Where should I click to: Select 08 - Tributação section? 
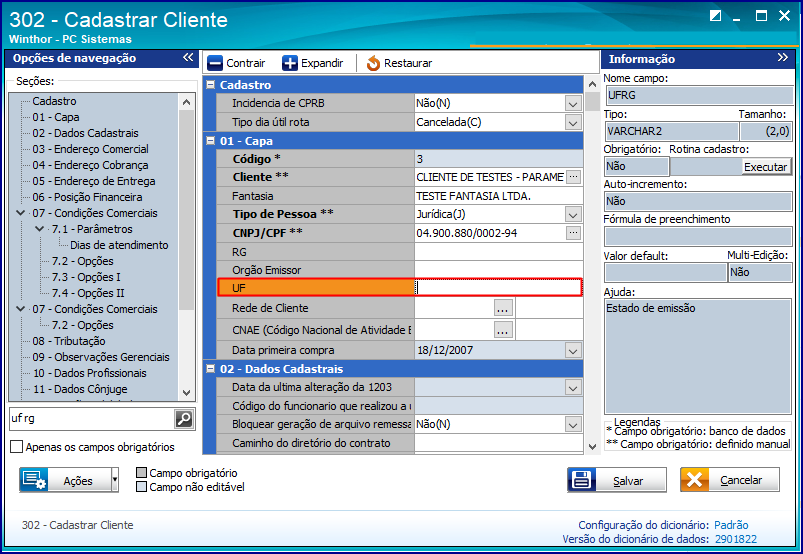[69, 341]
